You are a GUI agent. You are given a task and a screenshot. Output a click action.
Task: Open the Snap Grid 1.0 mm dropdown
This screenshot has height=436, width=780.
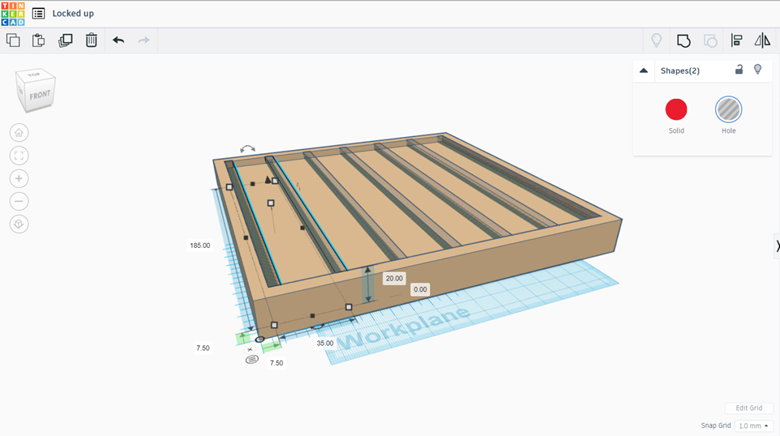point(753,426)
